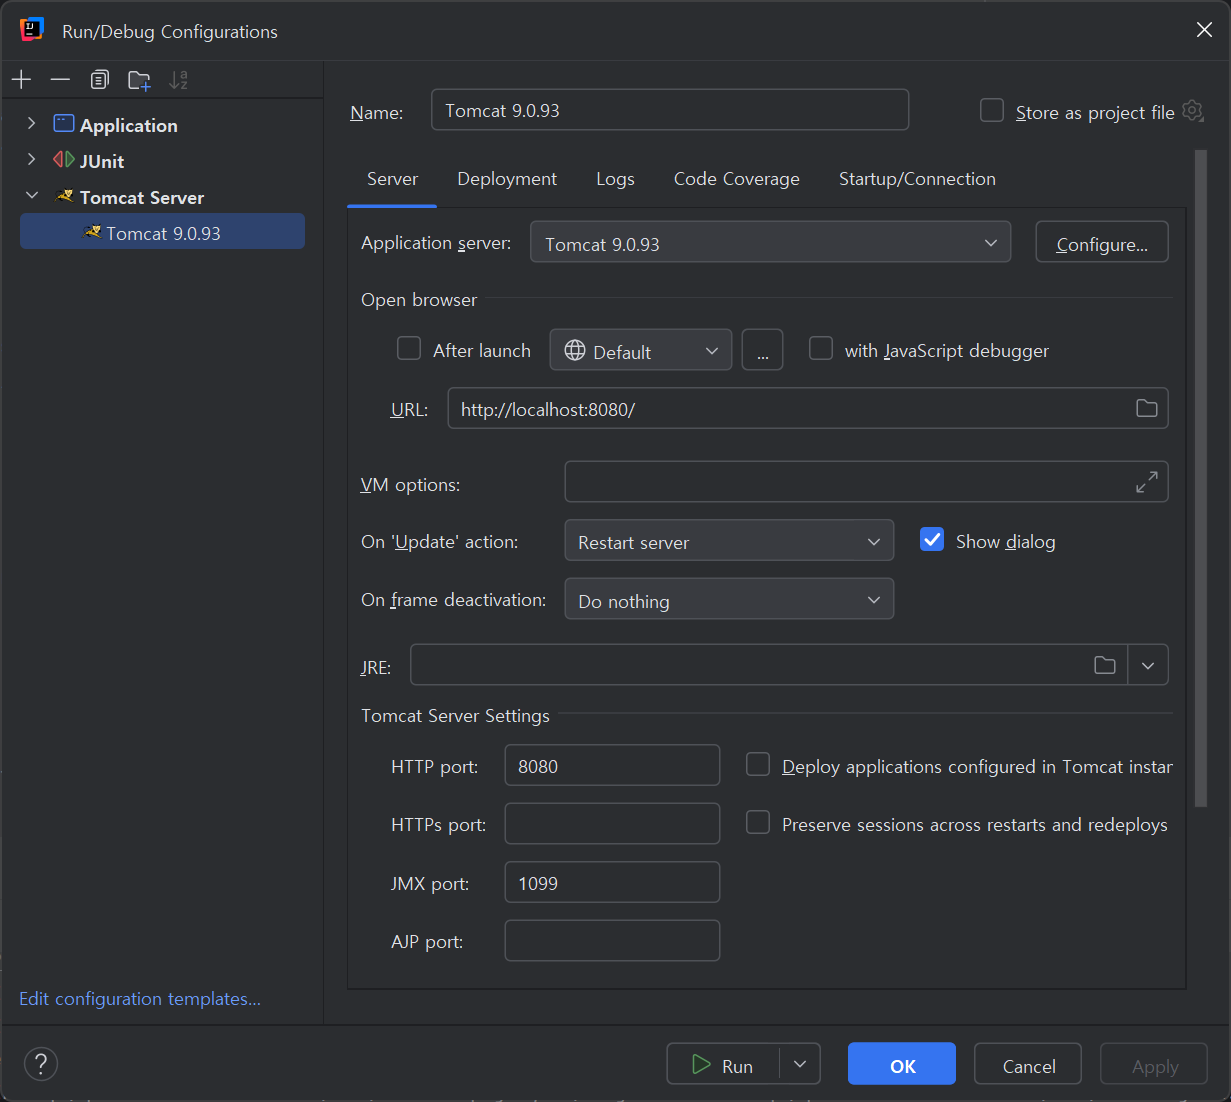The height and width of the screenshot is (1102, 1231).
Task: Click the Application configuration type icon
Action: click(x=64, y=124)
